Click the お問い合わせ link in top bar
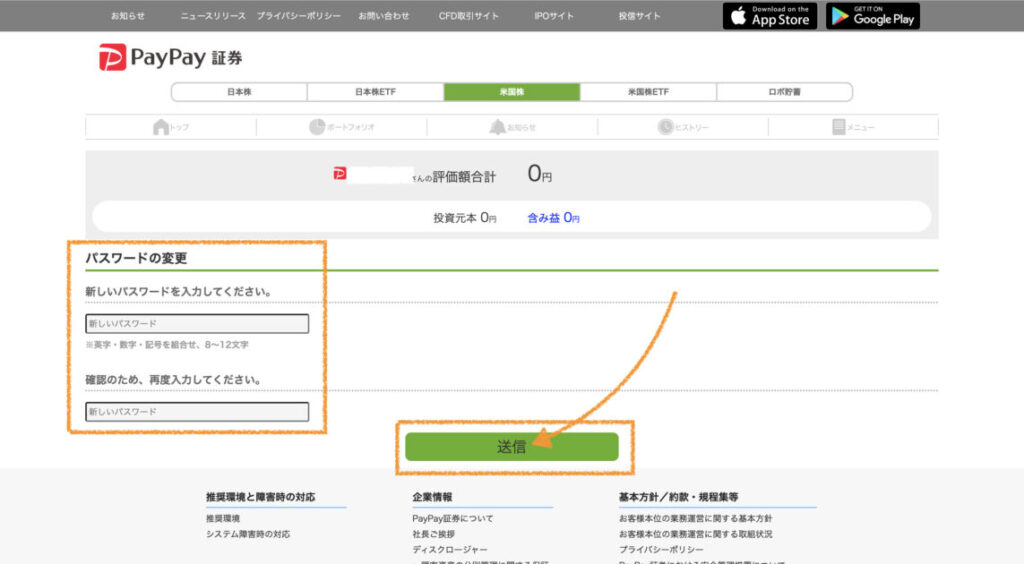The width and height of the screenshot is (1024, 564). (384, 17)
